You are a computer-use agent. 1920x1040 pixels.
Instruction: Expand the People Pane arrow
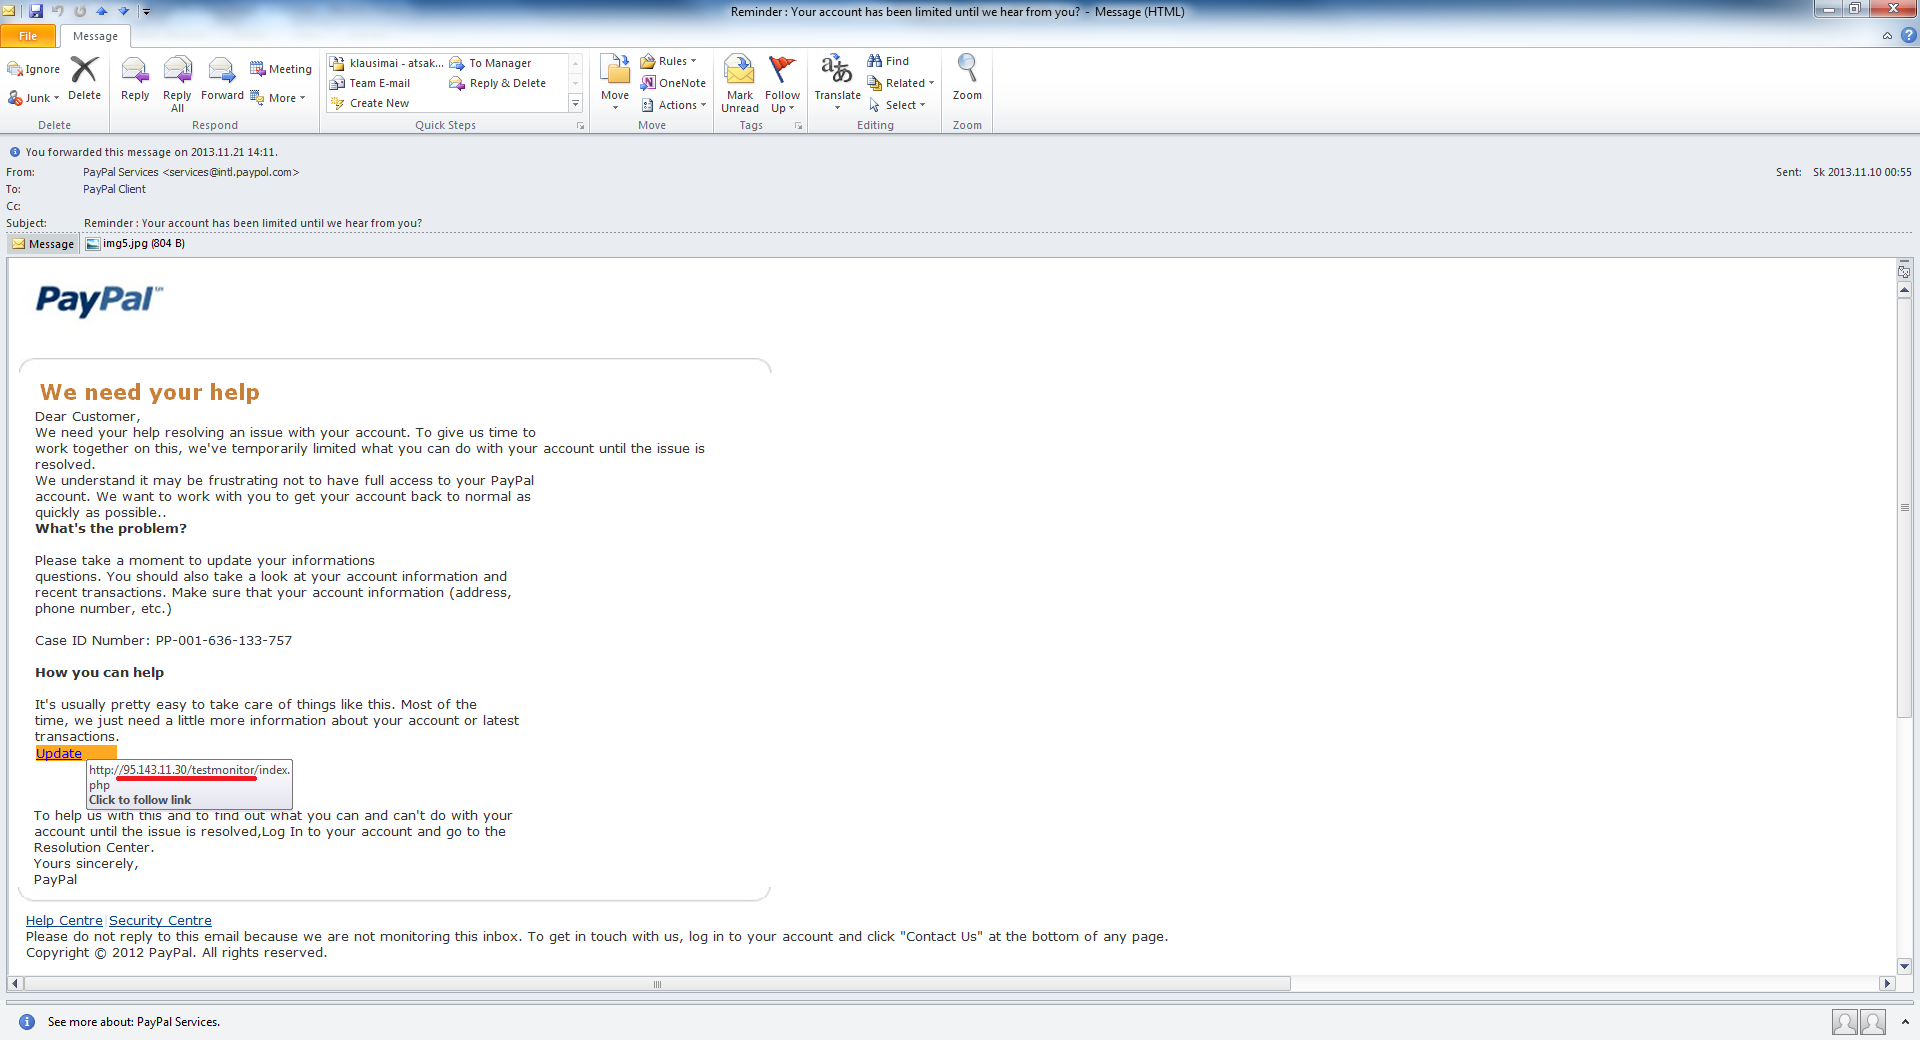point(1905,1022)
